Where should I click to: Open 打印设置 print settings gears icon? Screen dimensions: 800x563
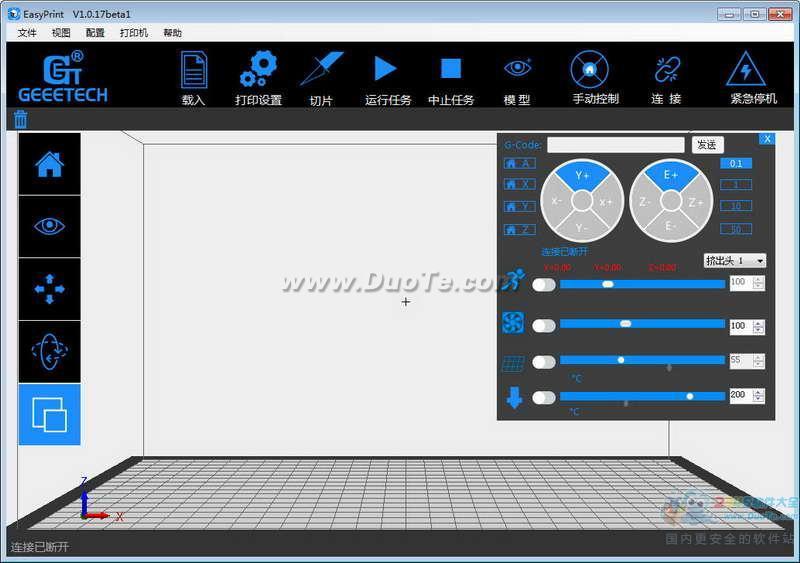point(258,70)
